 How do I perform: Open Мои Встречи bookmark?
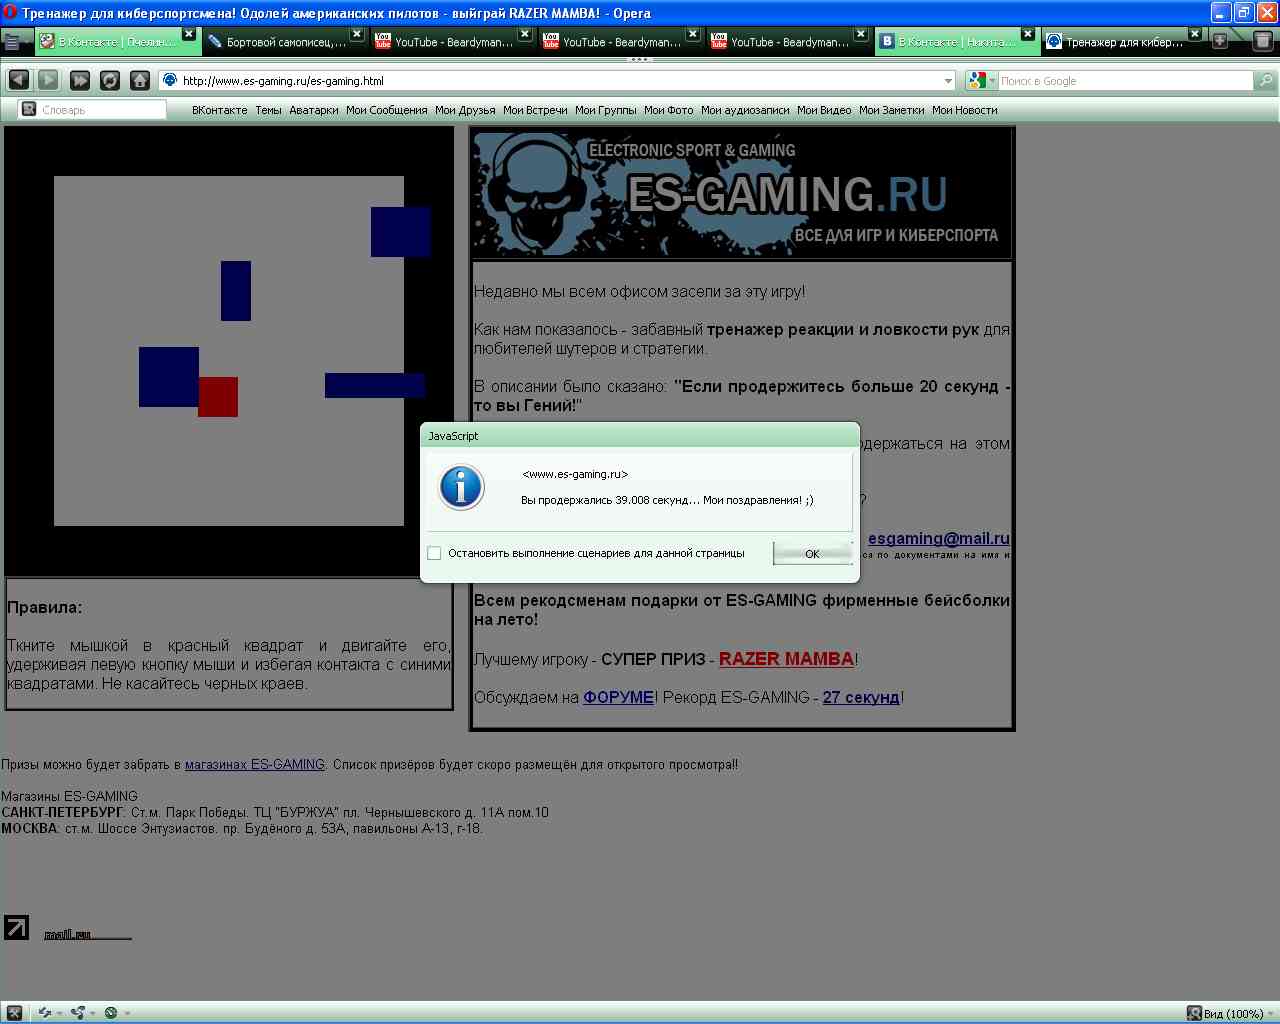point(535,110)
